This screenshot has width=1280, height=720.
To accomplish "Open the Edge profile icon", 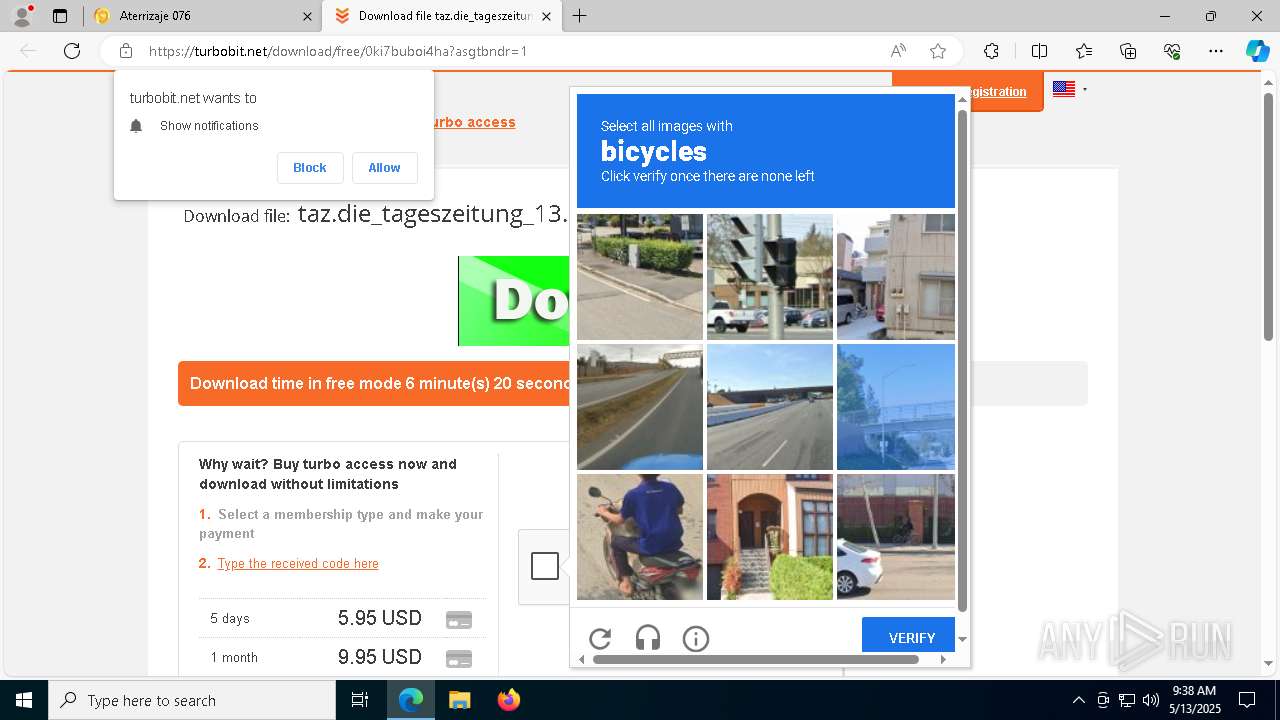I will click(x=22, y=16).
